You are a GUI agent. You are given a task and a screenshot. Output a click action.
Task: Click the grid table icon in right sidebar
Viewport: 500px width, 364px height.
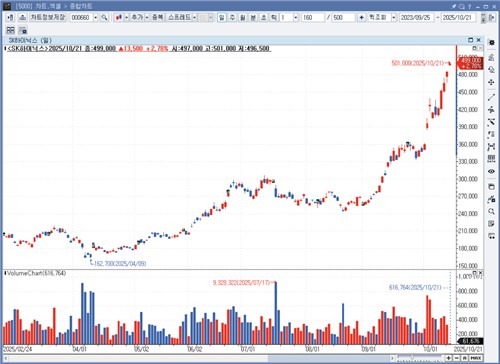(491, 159)
